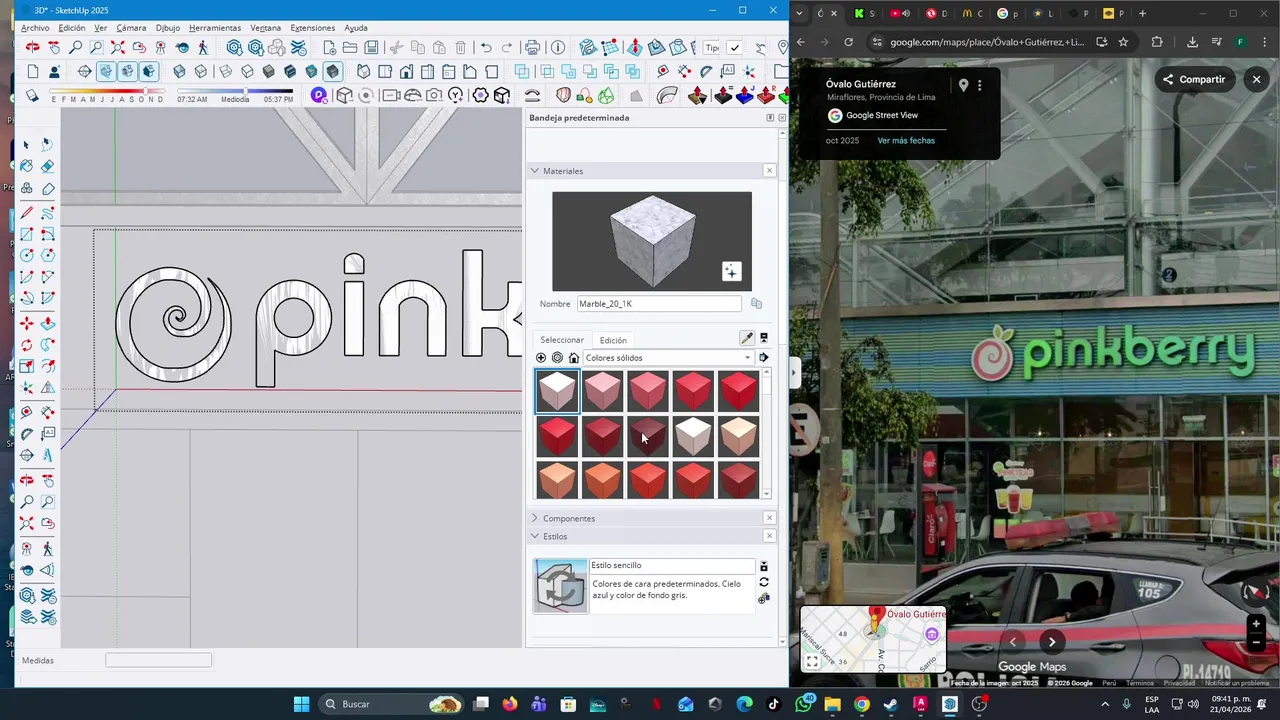
Task: Open the Extensiones menu
Action: pos(313,28)
